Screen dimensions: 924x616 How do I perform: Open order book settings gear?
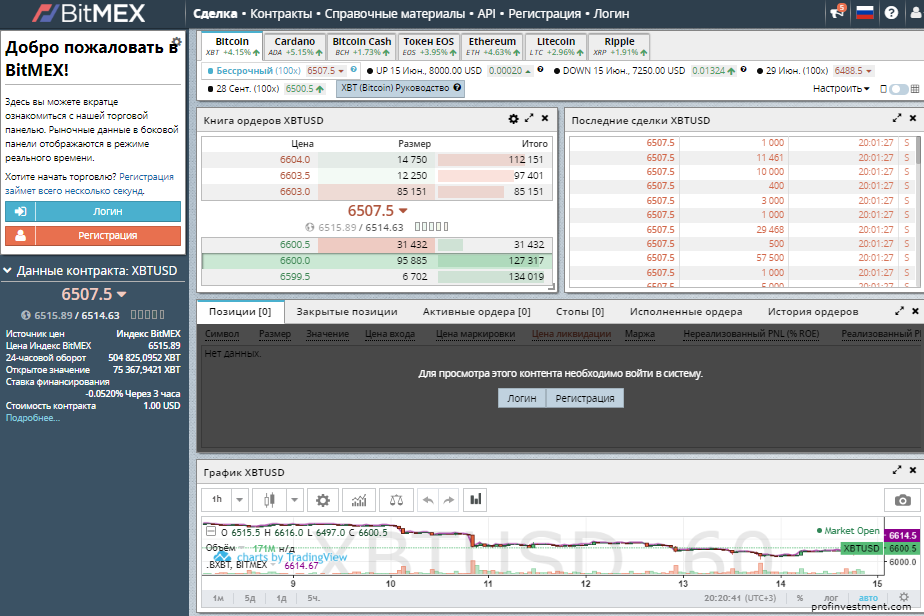[514, 119]
